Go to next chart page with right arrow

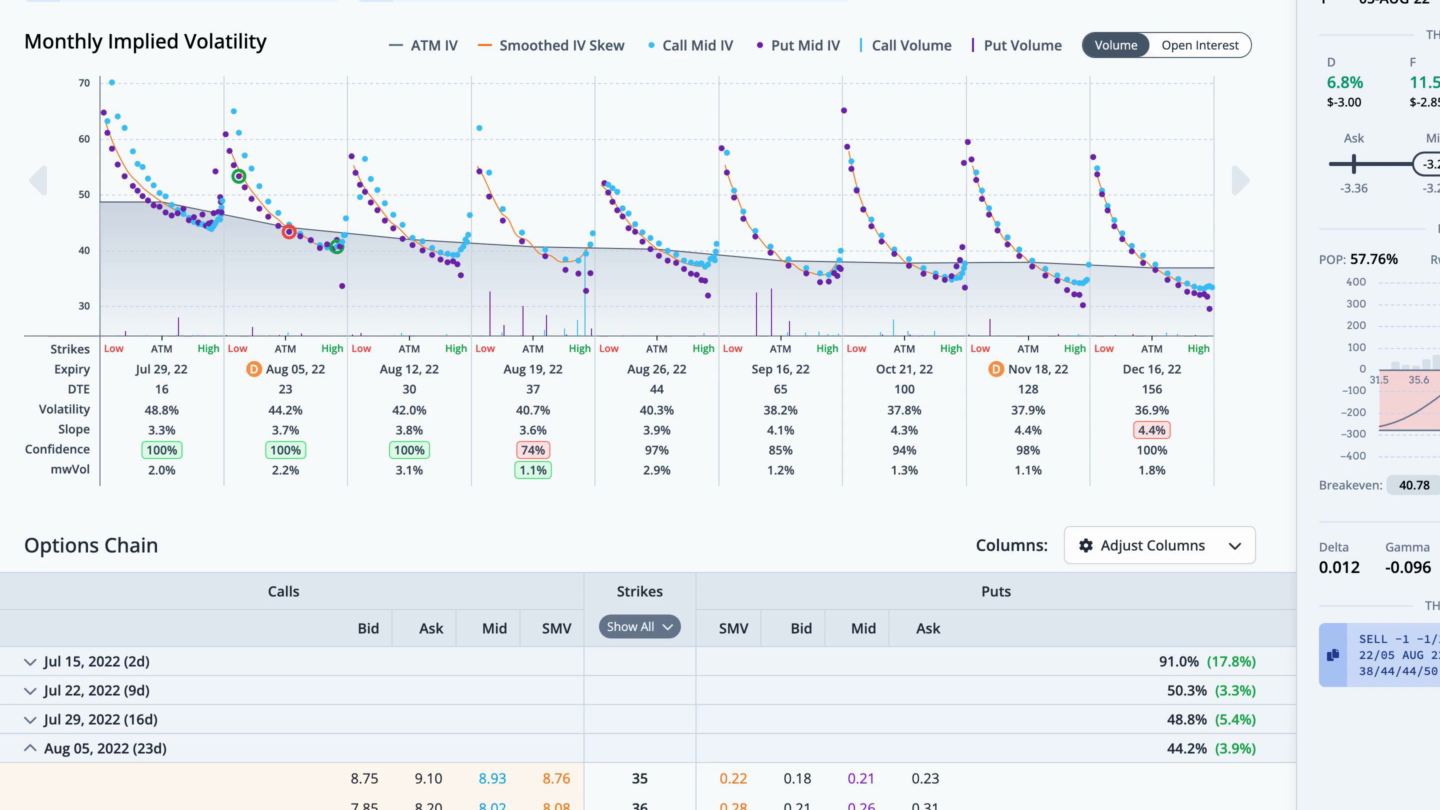pyautogui.click(x=1241, y=180)
